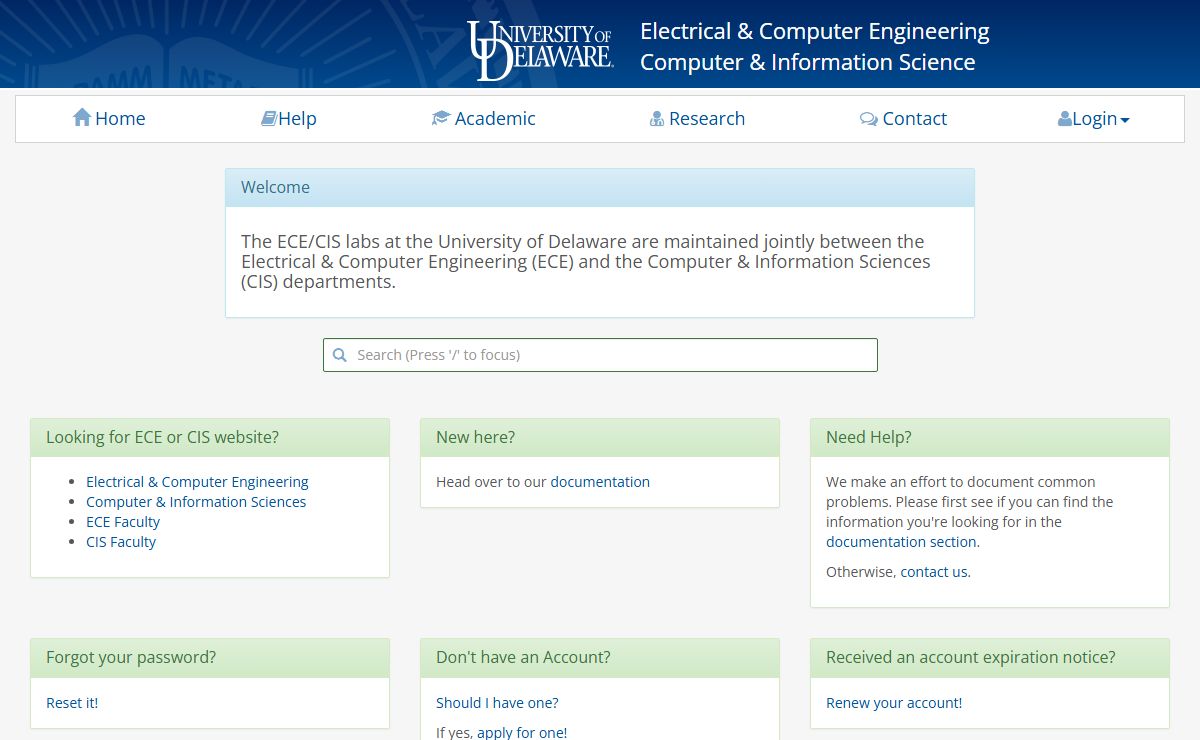Click apply for one! link
Image resolution: width=1200 pixels, height=740 pixels.
click(x=522, y=732)
